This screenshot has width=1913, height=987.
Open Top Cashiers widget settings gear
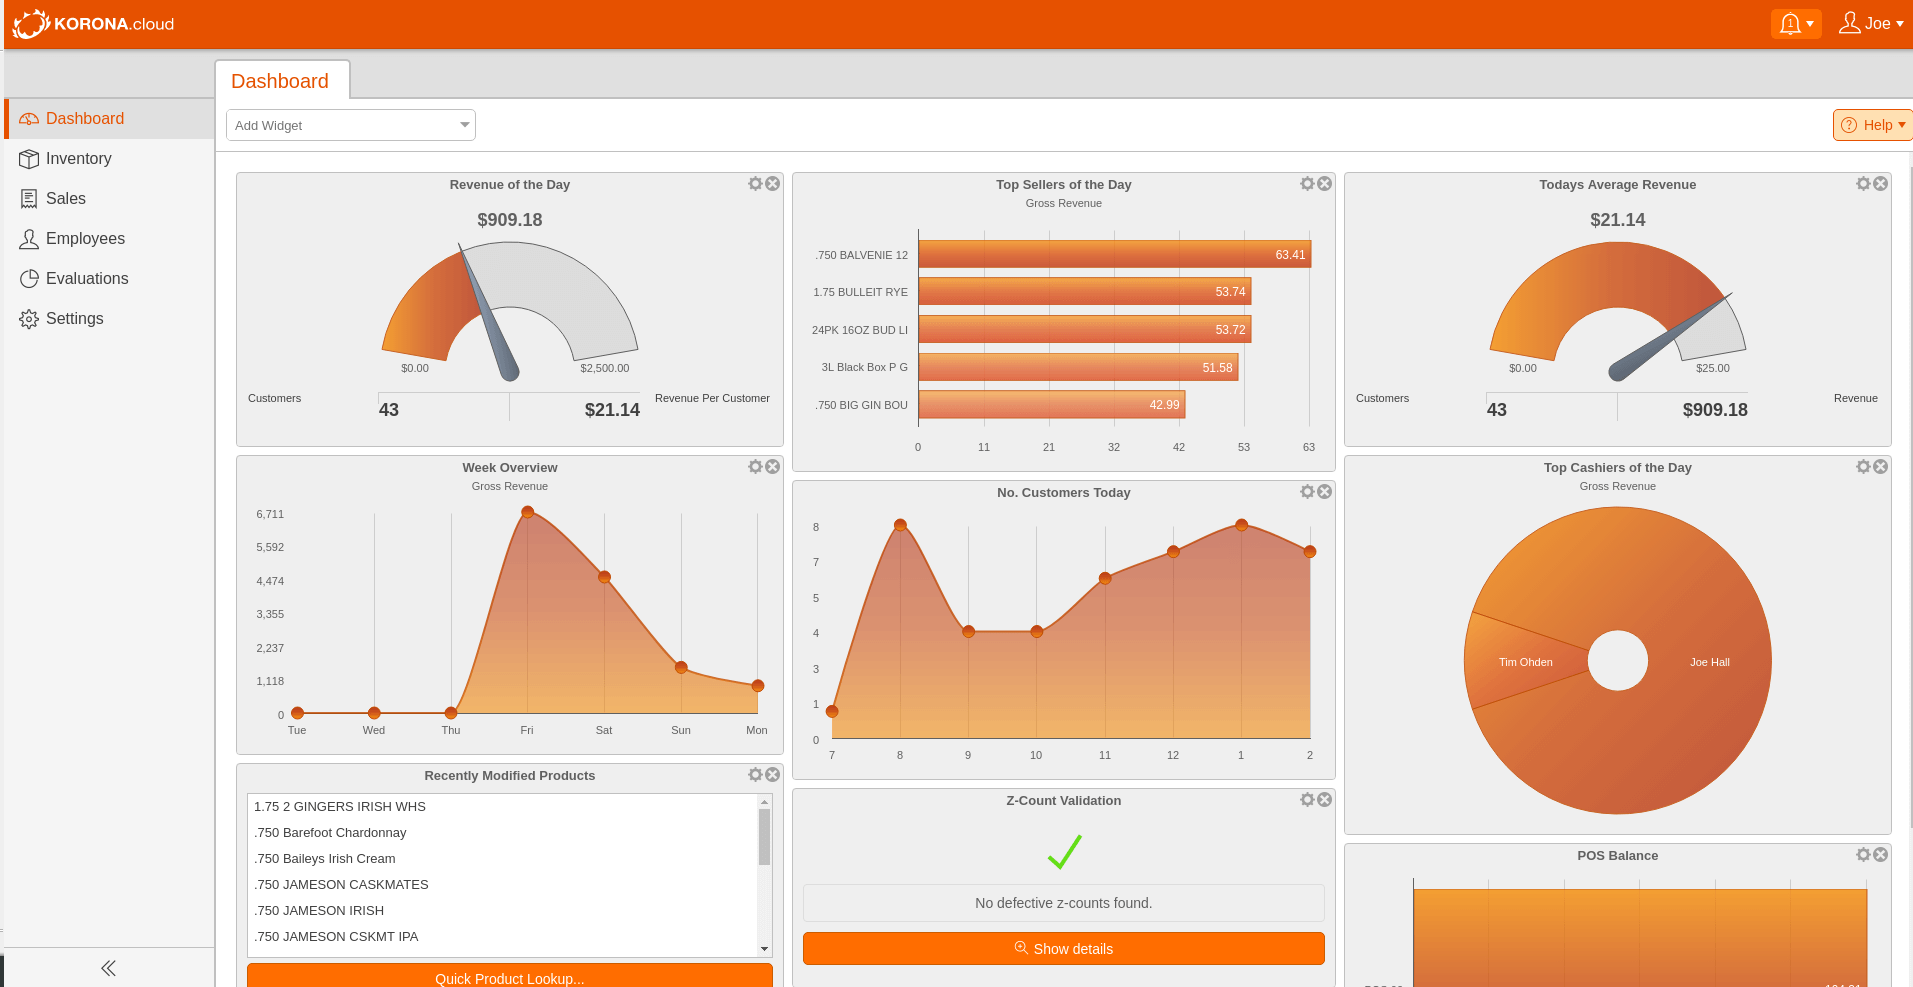(x=1863, y=466)
